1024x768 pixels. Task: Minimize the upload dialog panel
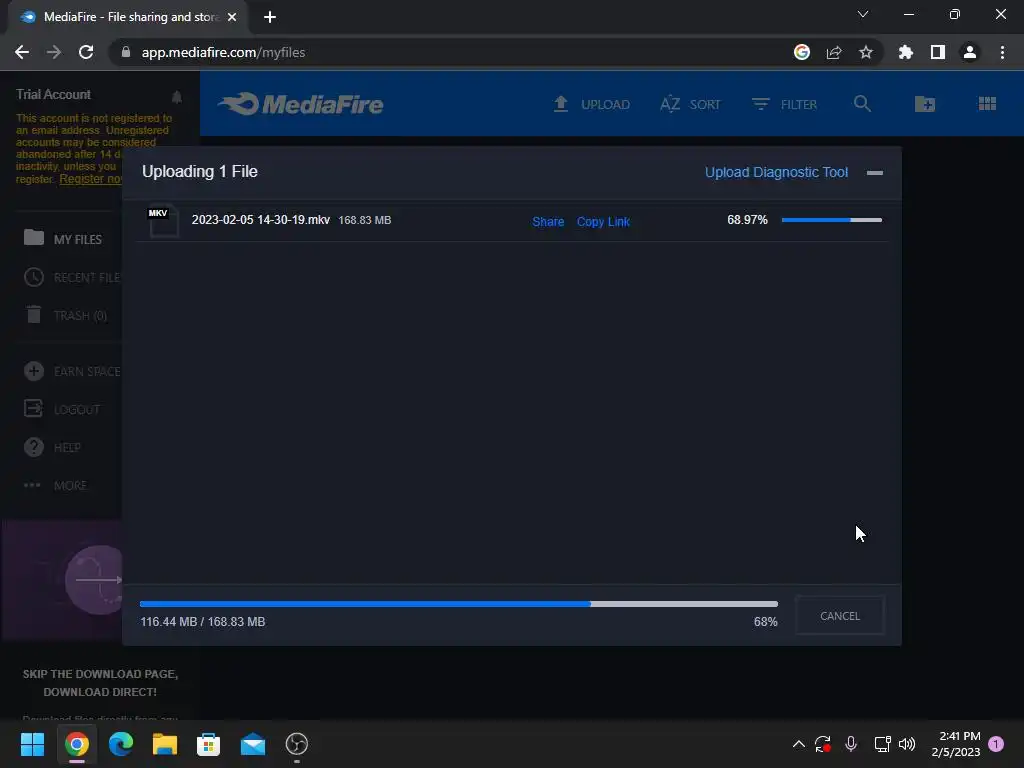[x=874, y=173]
